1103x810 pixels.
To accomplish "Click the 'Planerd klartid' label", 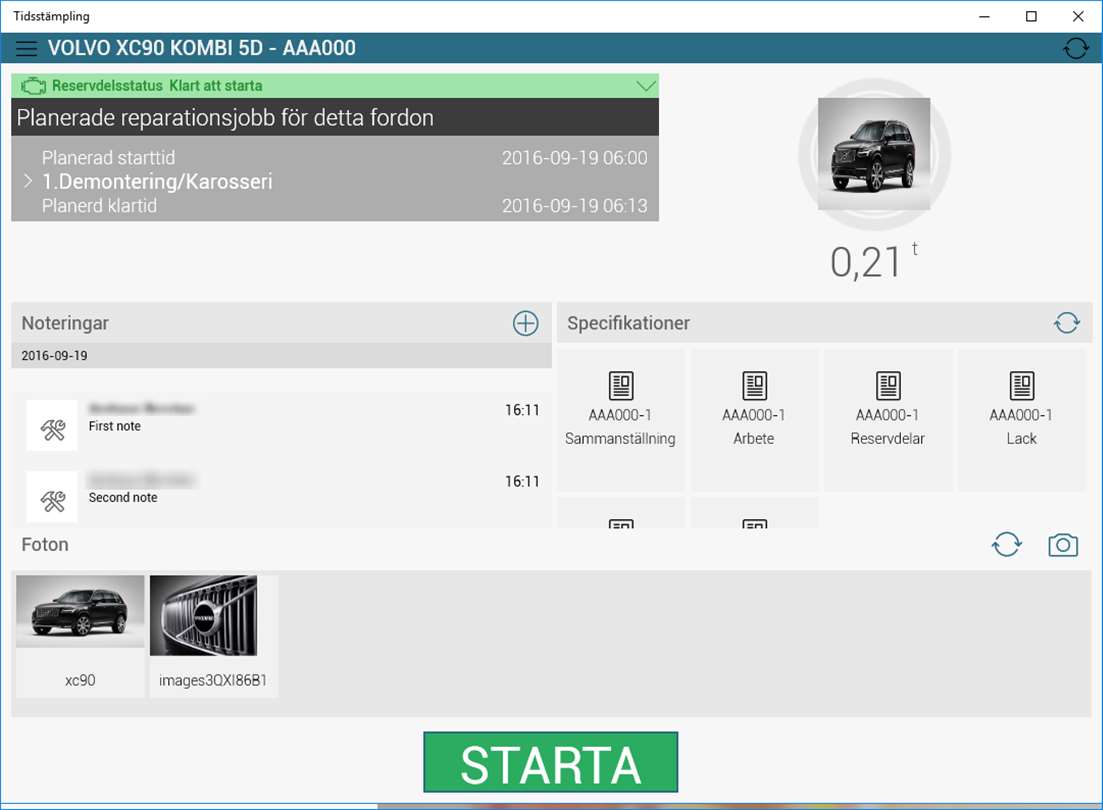I will pos(99,205).
